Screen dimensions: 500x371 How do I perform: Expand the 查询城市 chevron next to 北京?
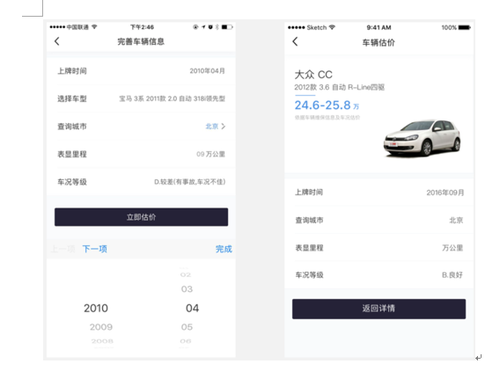click(223, 126)
